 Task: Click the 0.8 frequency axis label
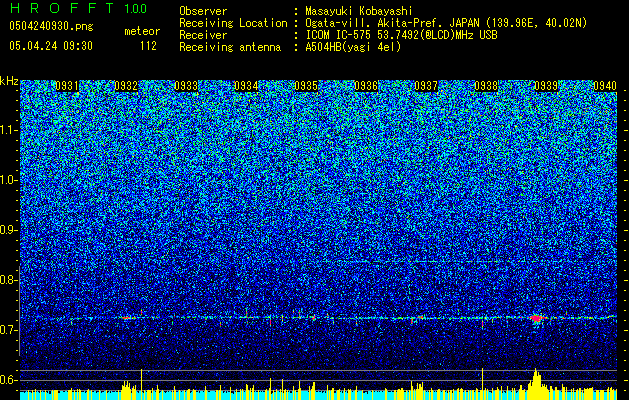pyautogui.click(x=9, y=280)
